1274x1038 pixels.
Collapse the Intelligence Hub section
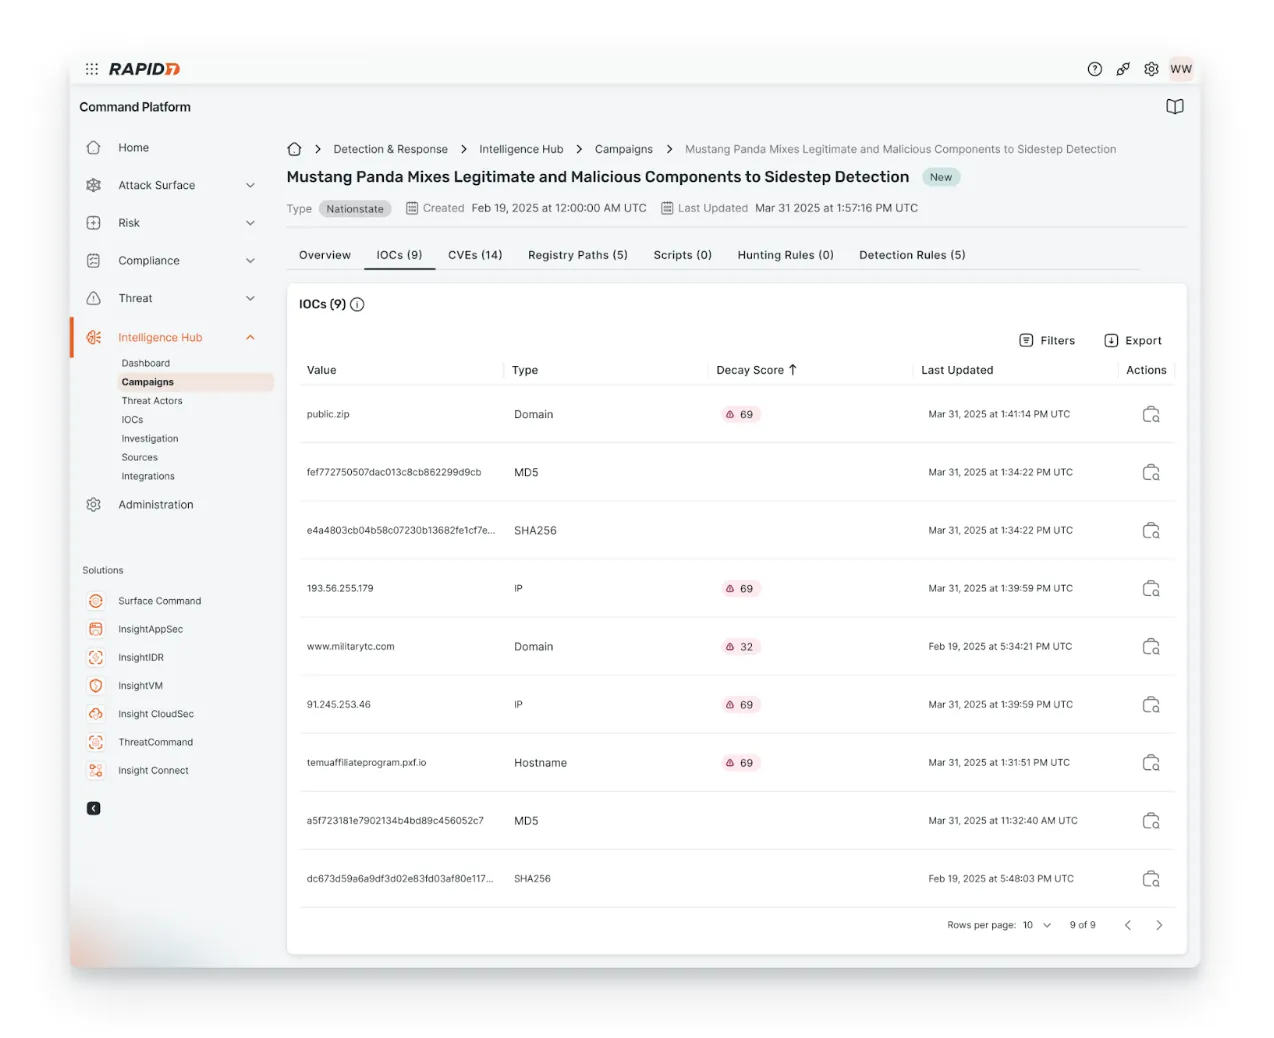coord(250,337)
